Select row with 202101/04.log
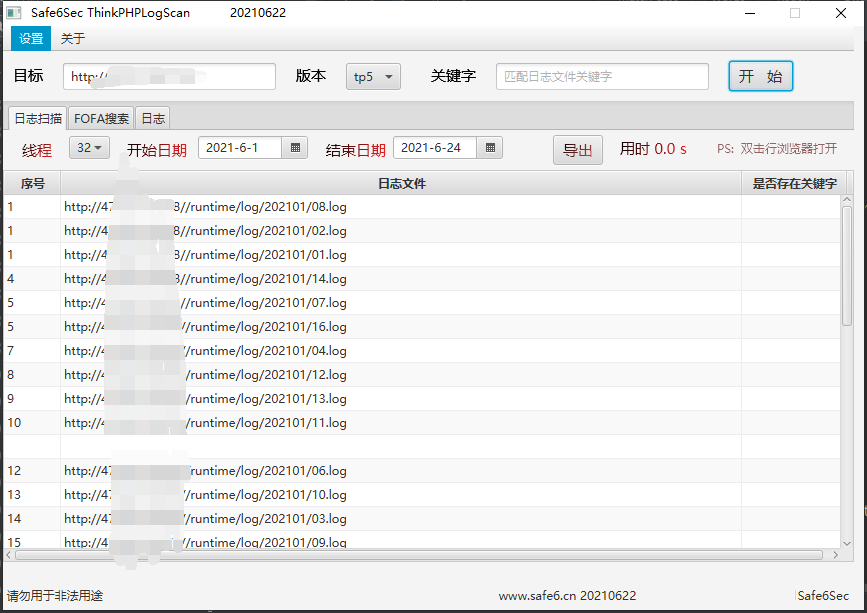 pyautogui.click(x=422, y=350)
